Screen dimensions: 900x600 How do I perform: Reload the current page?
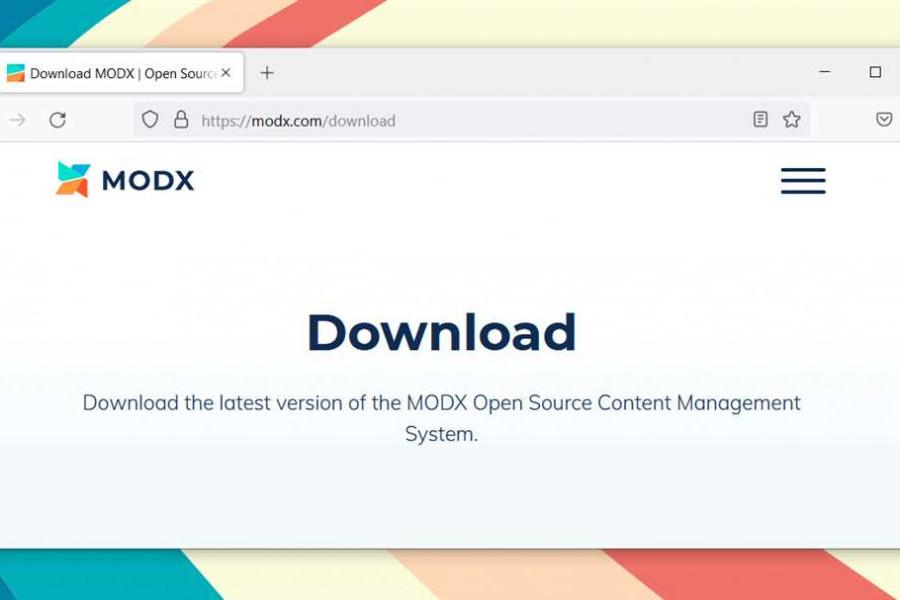click(57, 120)
